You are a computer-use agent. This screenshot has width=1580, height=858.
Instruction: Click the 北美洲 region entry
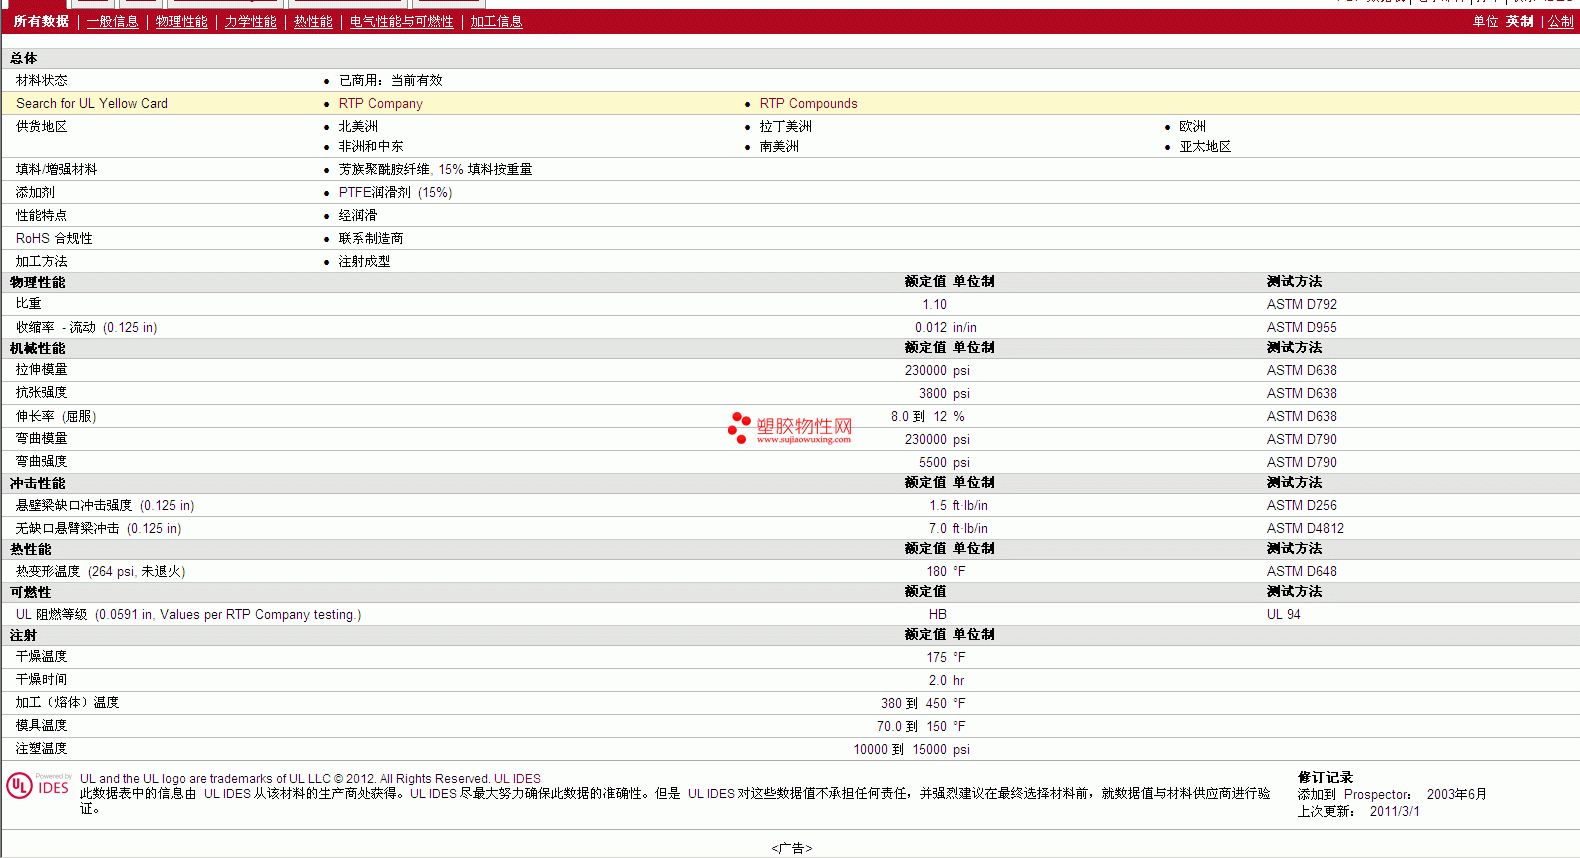(x=358, y=126)
